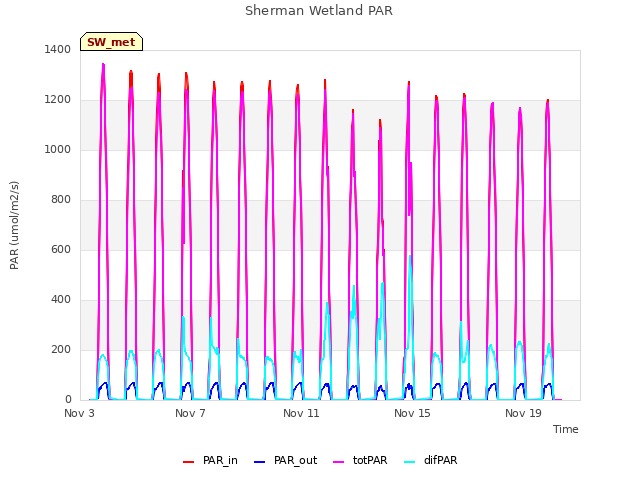Viewport: 640px width, 480px height.
Task: Click the magenta totPAR legend swatch
Action: click(339, 462)
